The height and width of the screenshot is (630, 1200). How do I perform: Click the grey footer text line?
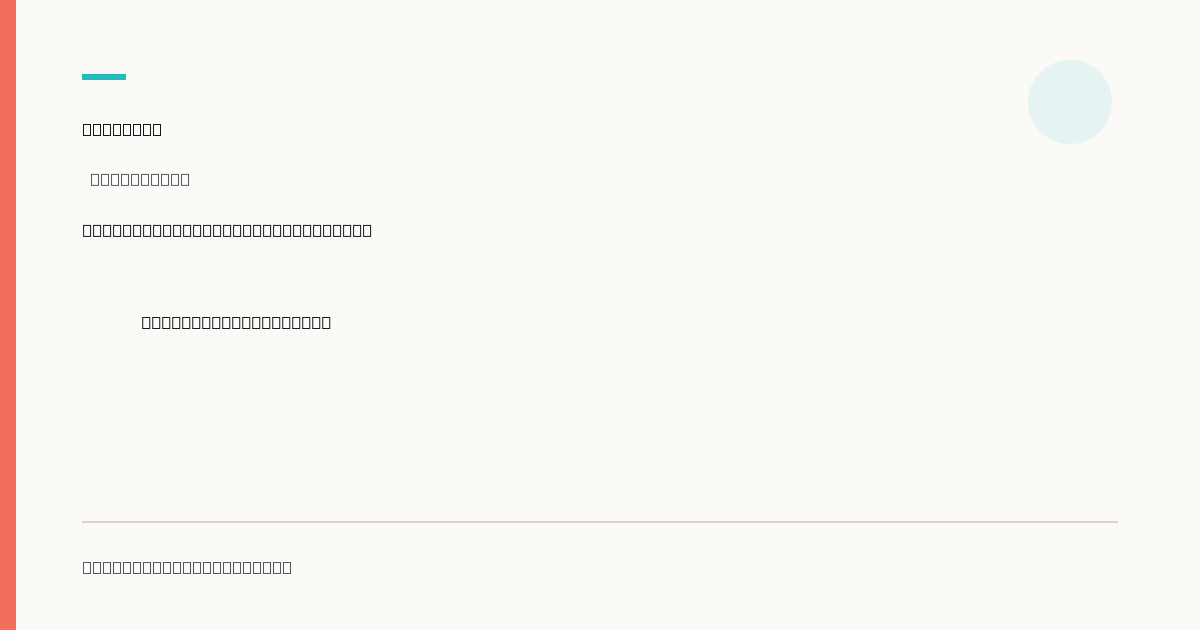point(187,567)
